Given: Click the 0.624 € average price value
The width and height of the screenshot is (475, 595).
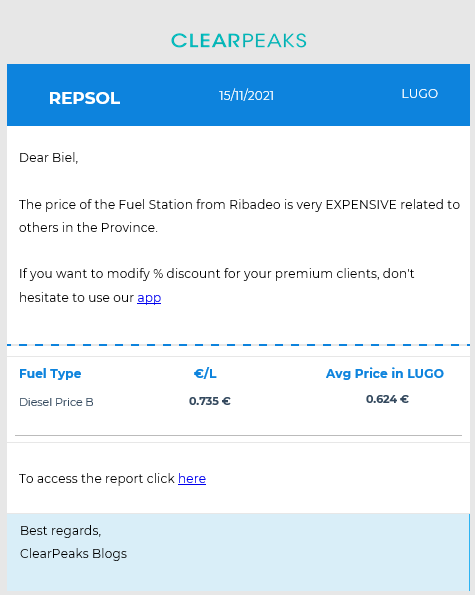Looking at the screenshot, I should click(x=387, y=399).
